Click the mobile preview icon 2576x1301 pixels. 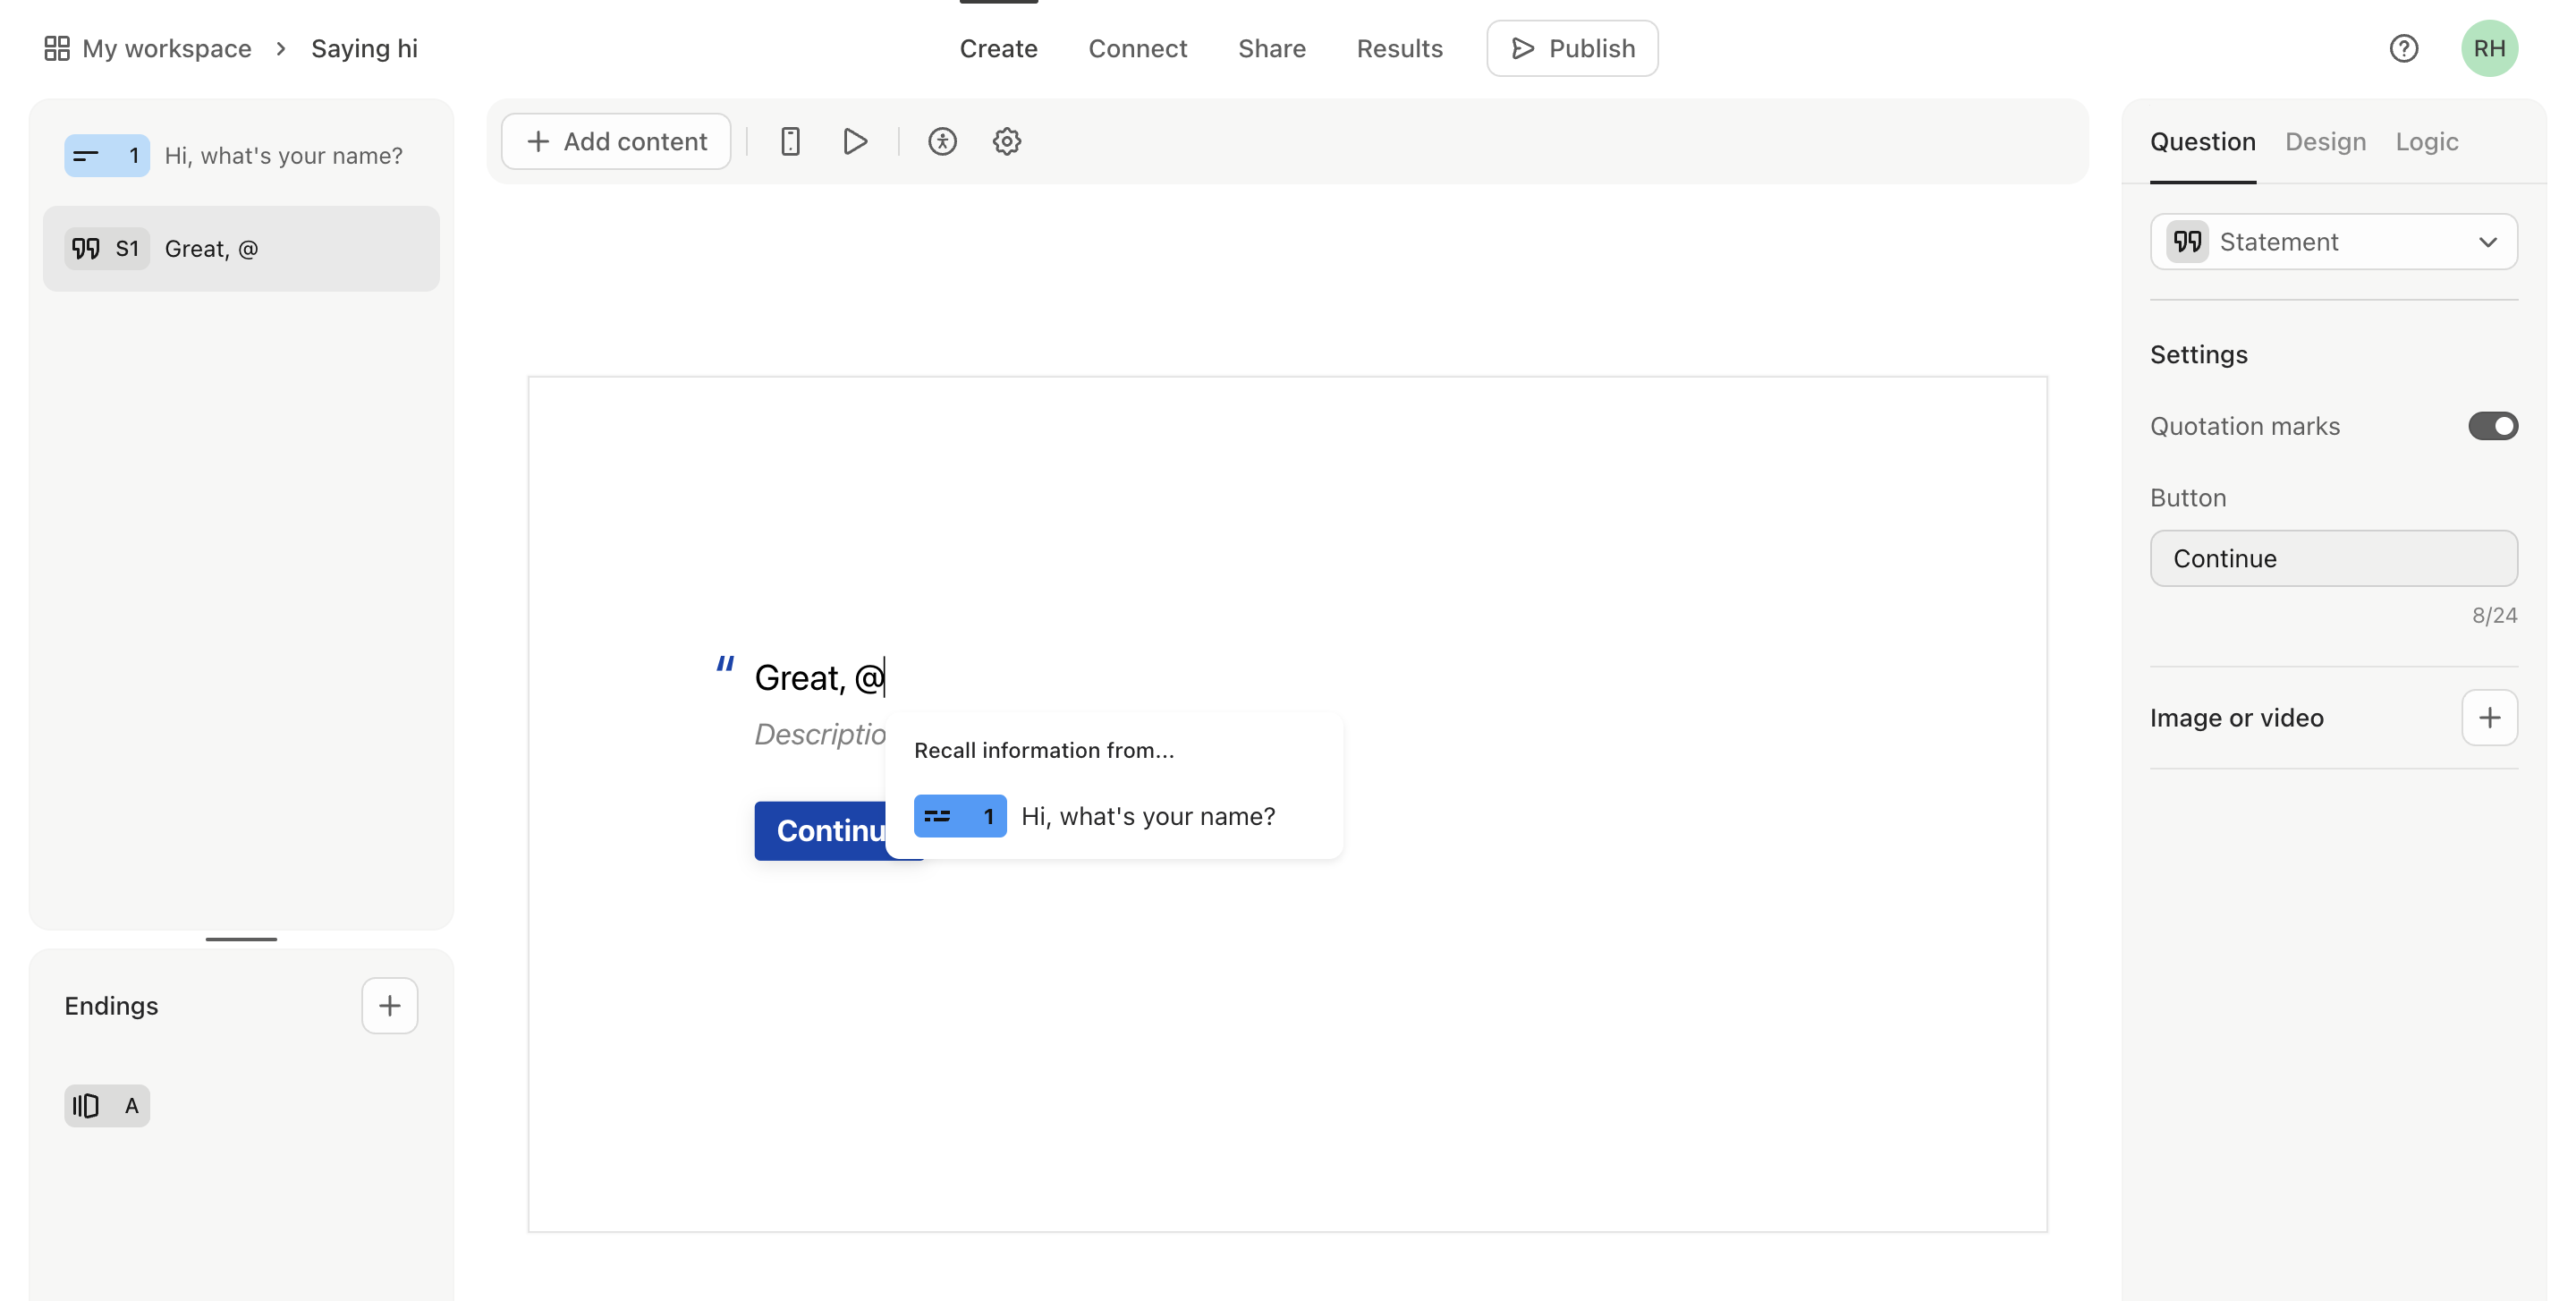792,141
